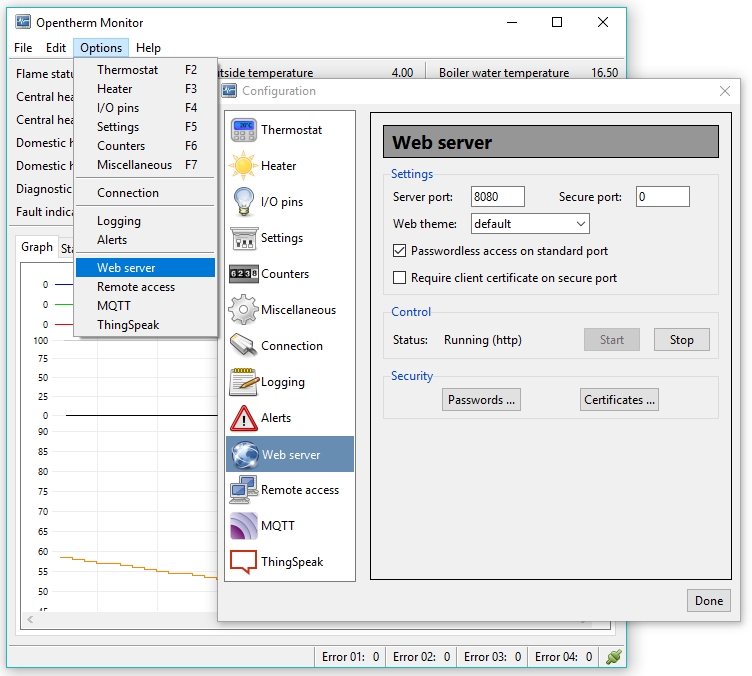Image resolution: width=752 pixels, height=676 pixels.
Task: Choose Thermostat F2 in Options menu
Action: click(145, 70)
